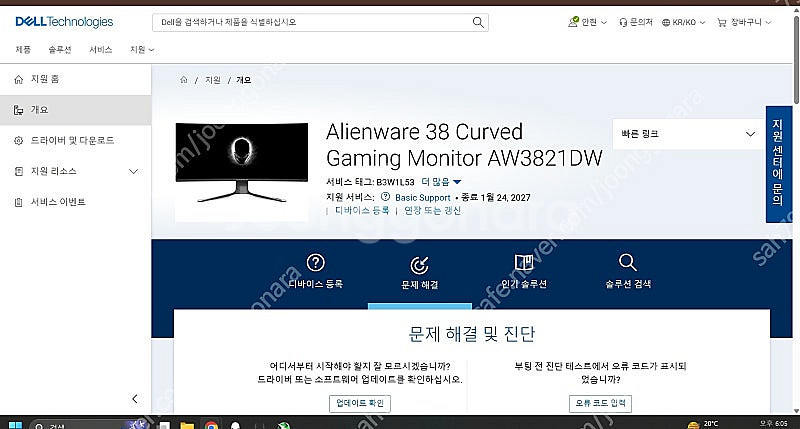Click the page vertical scrollbar

pos(796,59)
